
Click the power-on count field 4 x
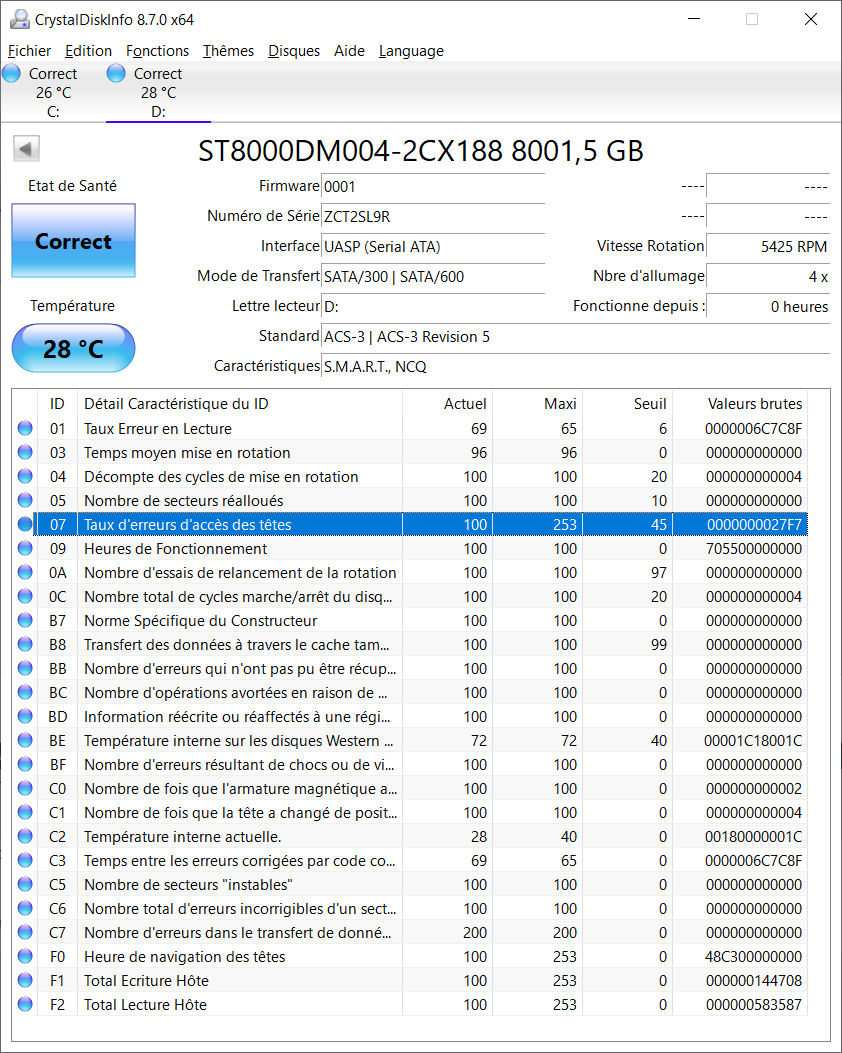pyautogui.click(x=768, y=276)
